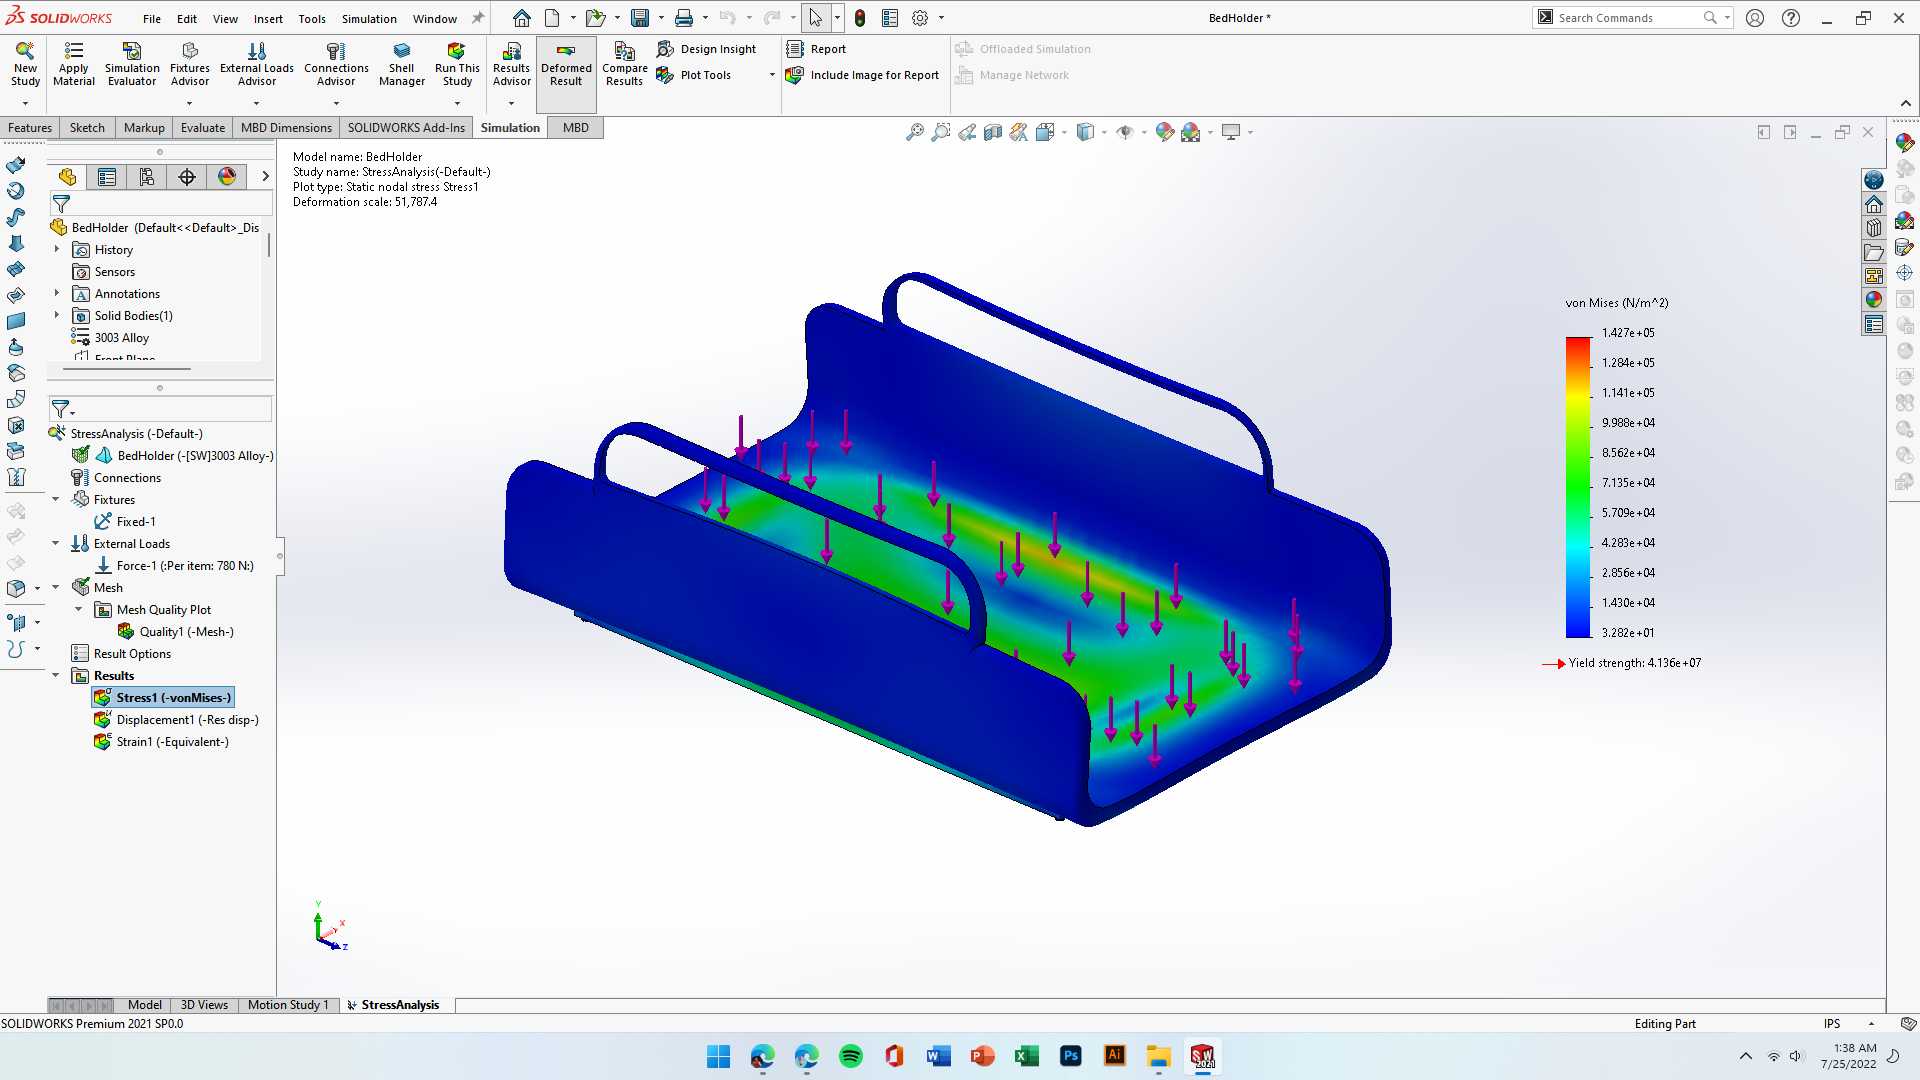Select Force-1 load item
Viewport: 1920px width, 1080px height.
point(174,566)
